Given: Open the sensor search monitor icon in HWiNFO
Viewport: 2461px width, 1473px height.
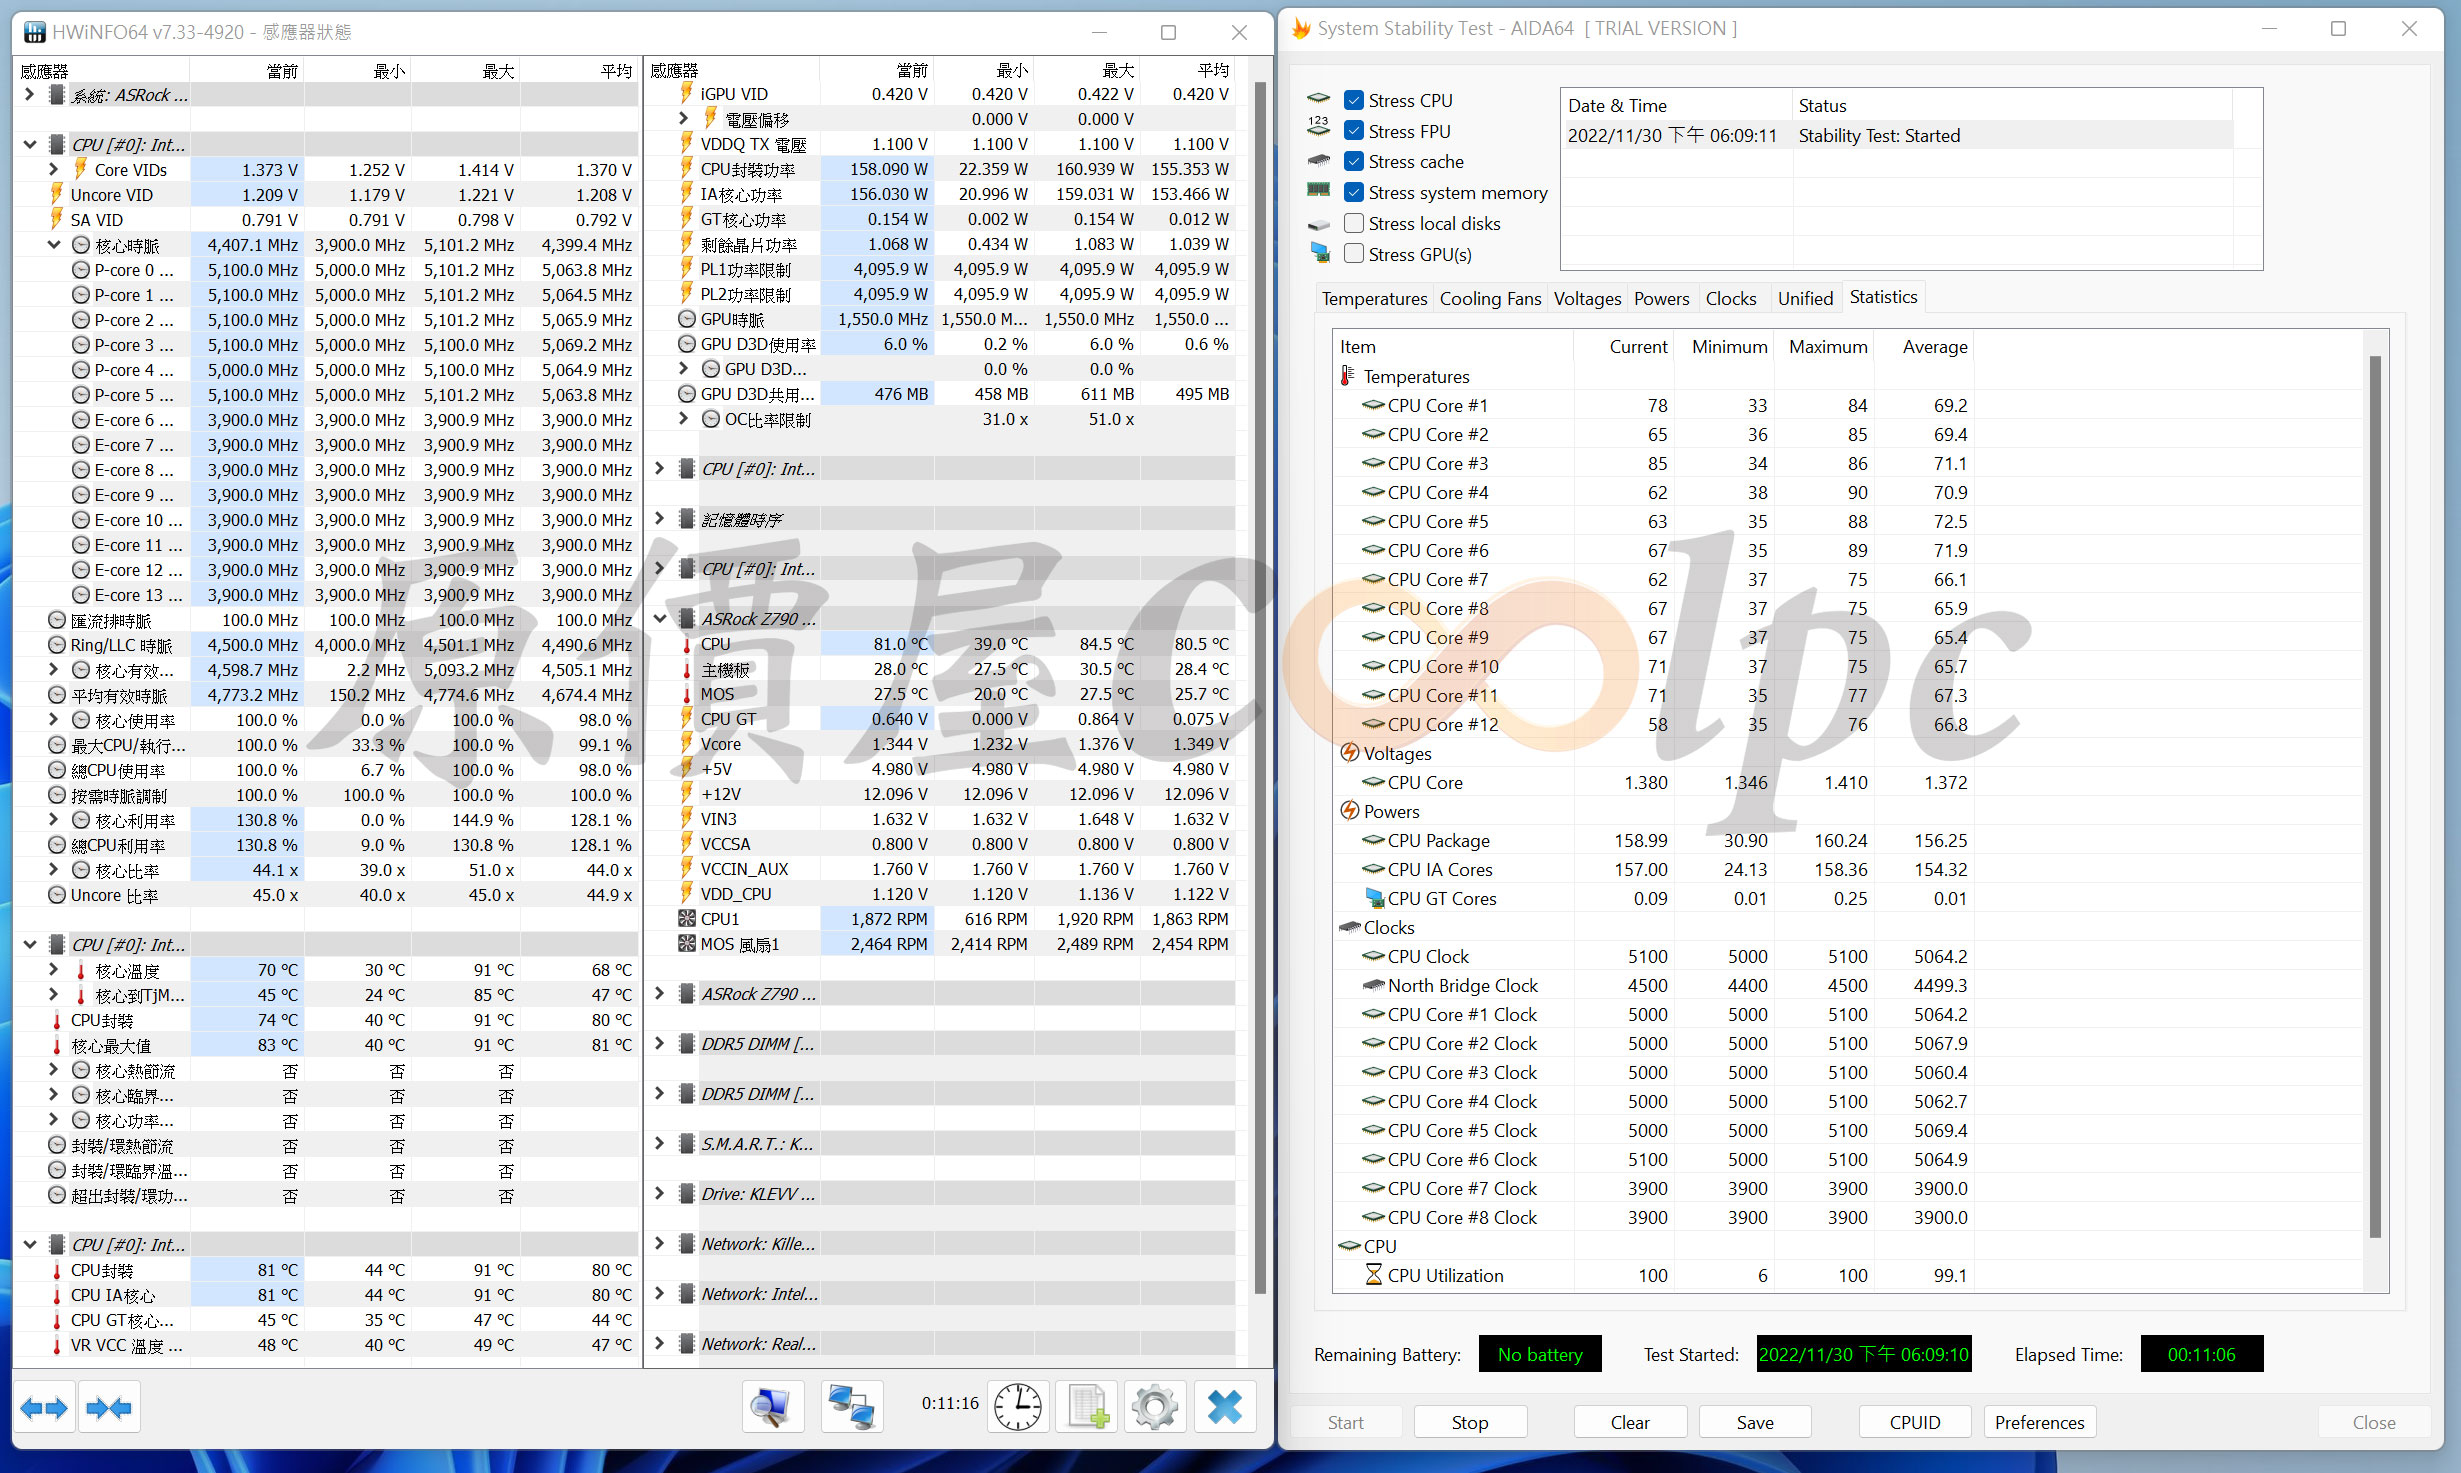Looking at the screenshot, I should (x=772, y=1407).
